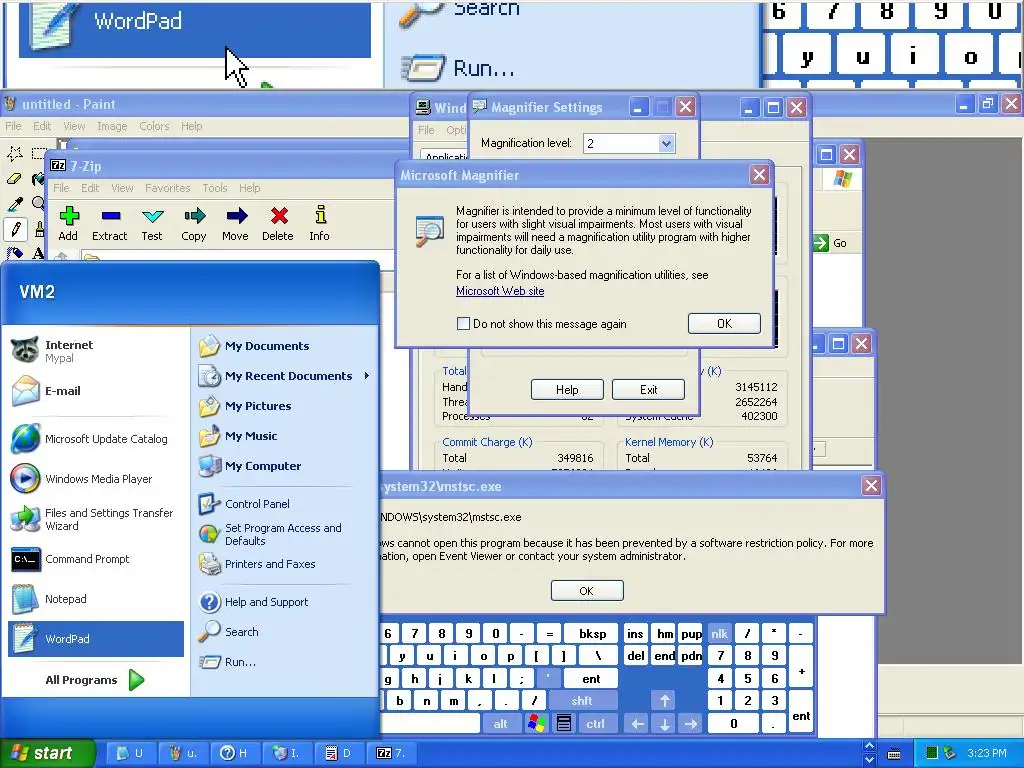Screen dimensions: 1024x768
Task: Click the Add icon in 7-Zip toolbar
Action: coord(69,223)
